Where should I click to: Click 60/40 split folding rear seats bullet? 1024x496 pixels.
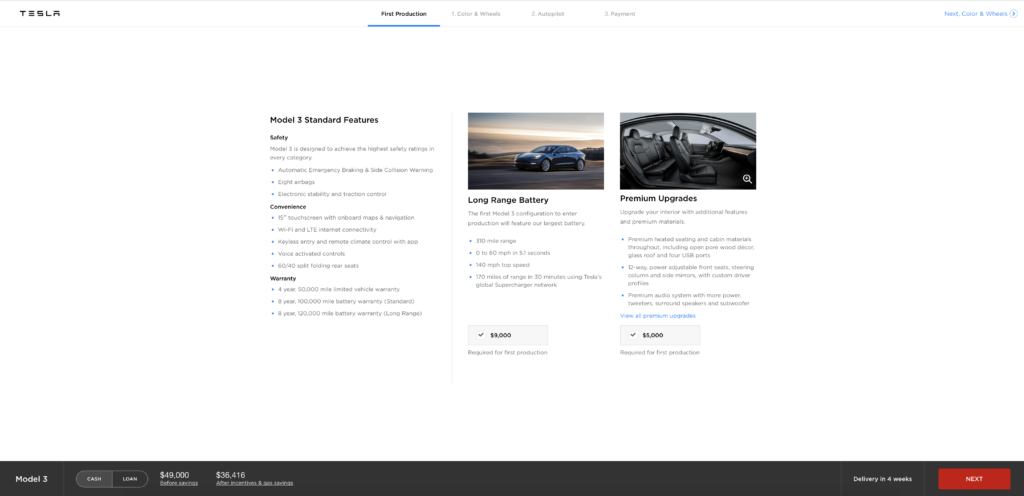pyautogui.click(x=318, y=266)
